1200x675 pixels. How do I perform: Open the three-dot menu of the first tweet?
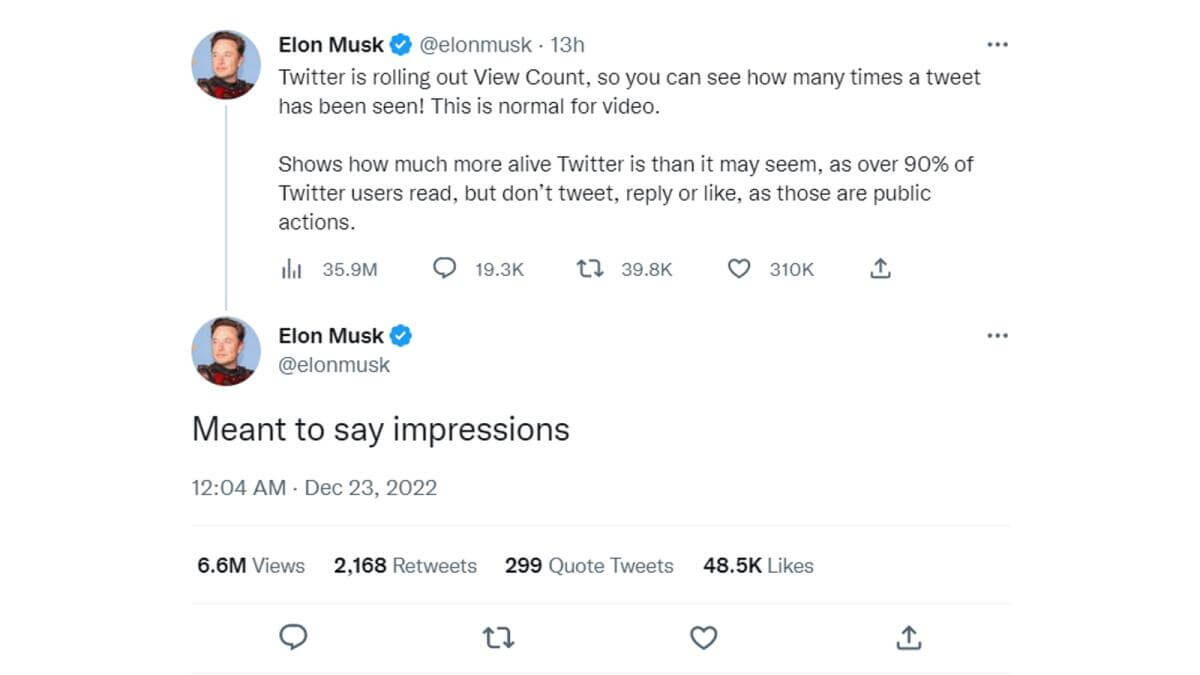(x=997, y=45)
